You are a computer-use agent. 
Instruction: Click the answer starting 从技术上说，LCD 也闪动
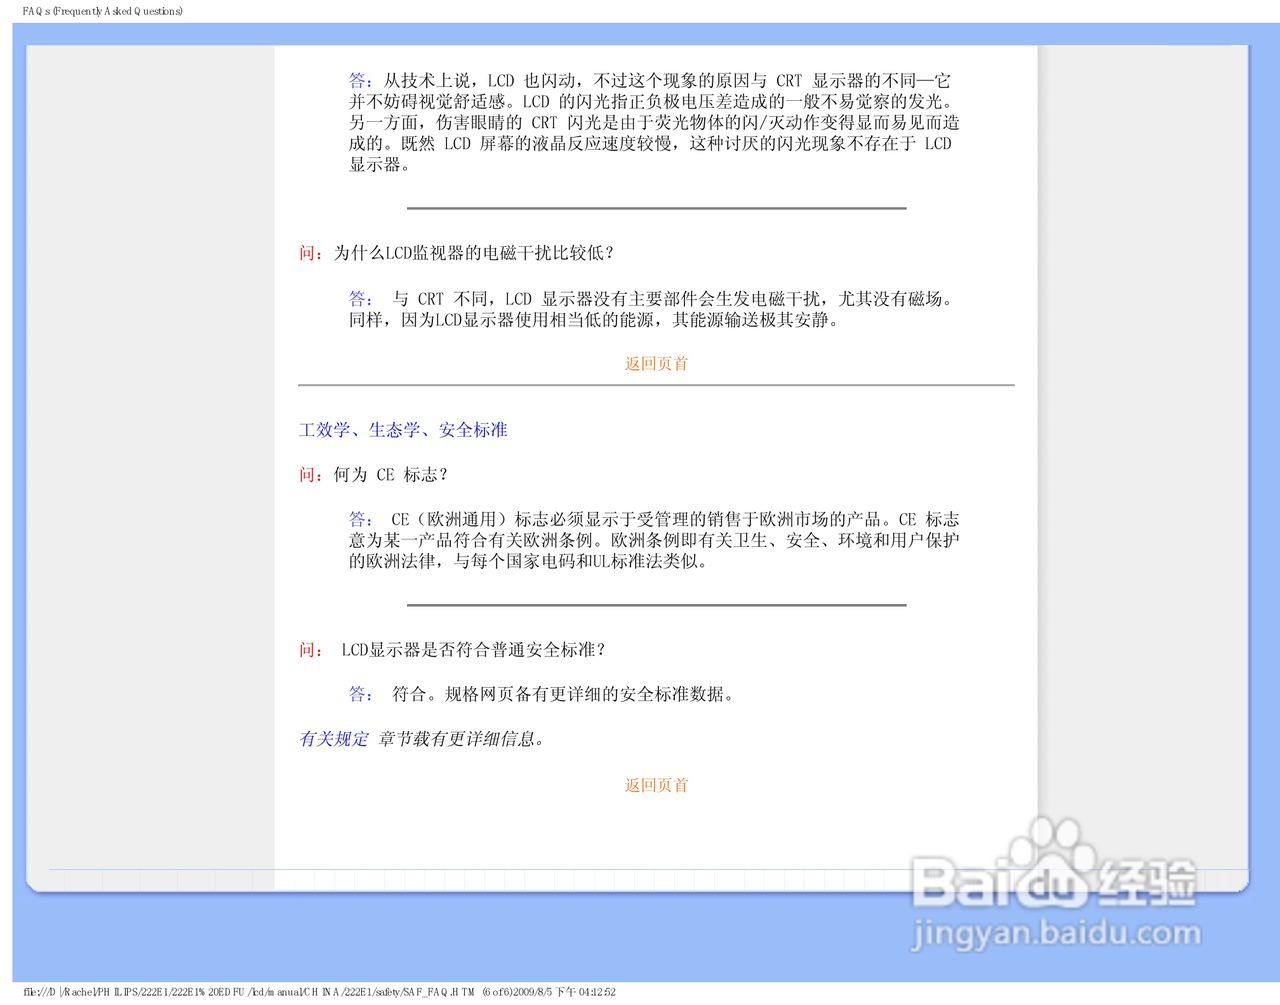pos(654,122)
